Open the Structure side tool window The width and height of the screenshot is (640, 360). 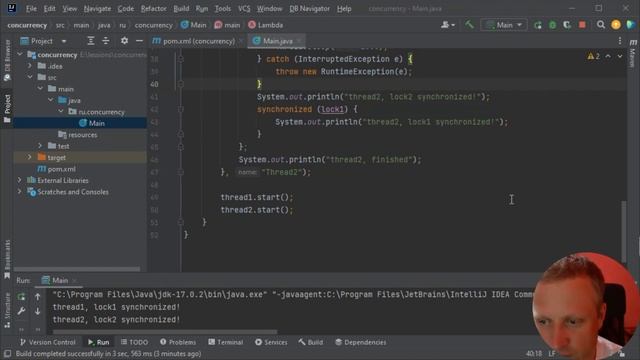(x=7, y=311)
